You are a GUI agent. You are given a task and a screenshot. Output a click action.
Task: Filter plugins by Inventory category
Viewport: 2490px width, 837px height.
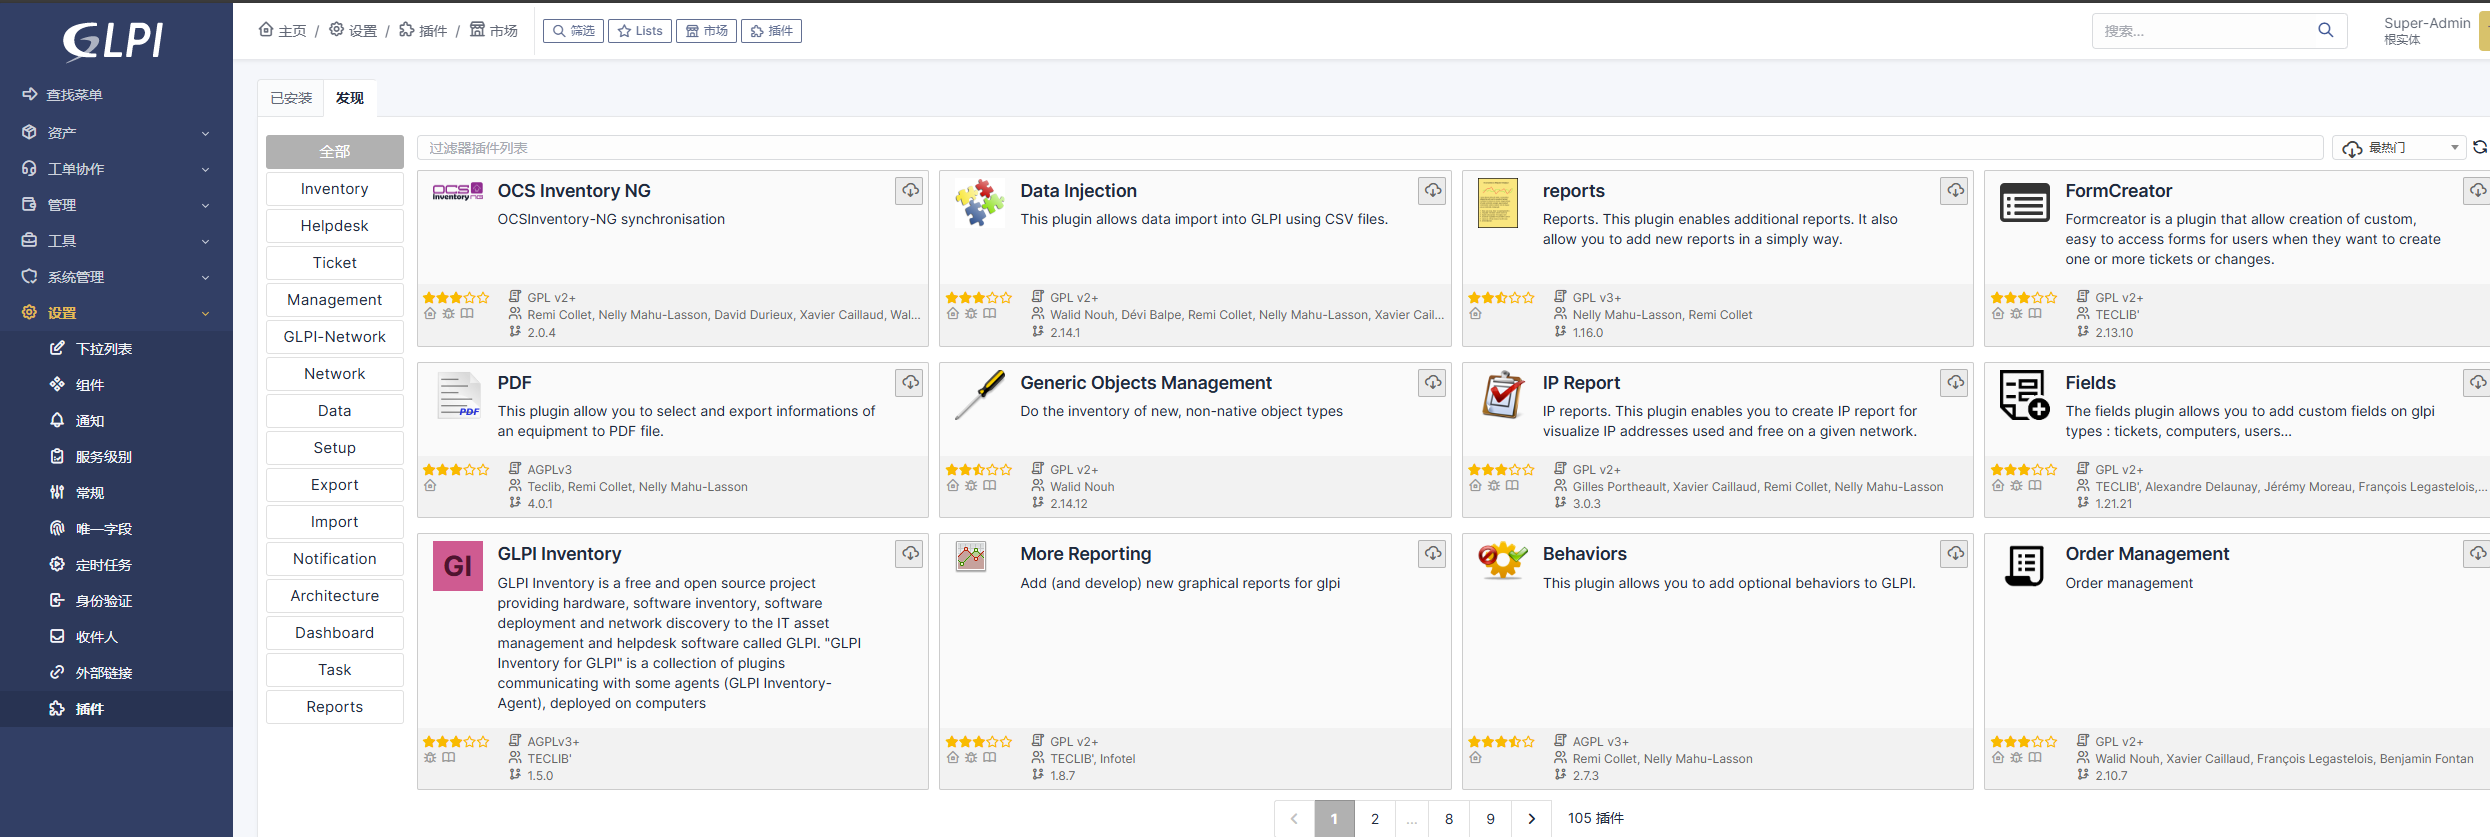335,189
